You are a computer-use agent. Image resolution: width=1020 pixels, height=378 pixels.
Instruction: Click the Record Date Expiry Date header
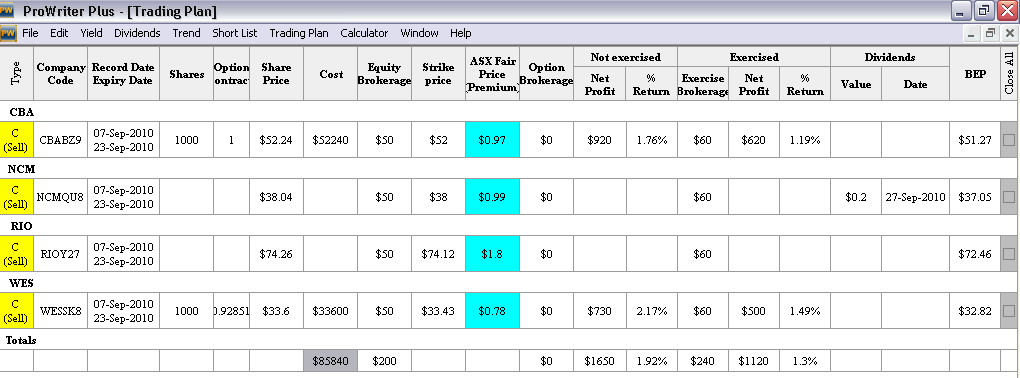124,74
